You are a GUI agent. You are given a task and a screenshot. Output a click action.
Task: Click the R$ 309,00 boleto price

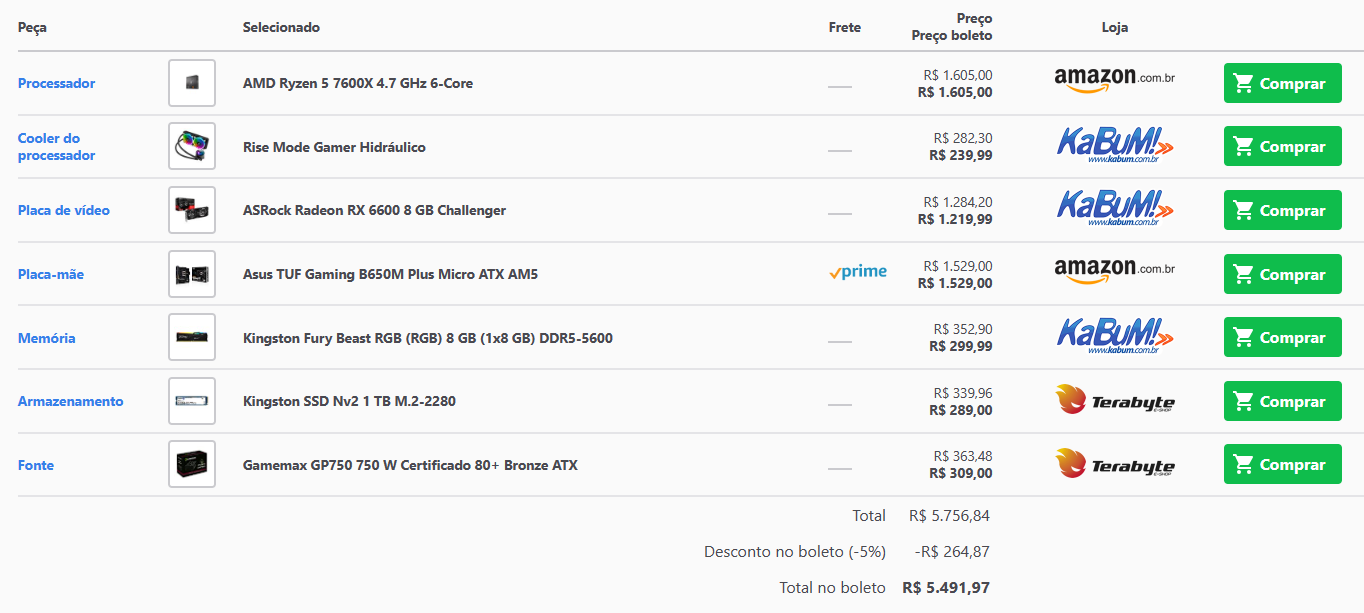(x=961, y=473)
